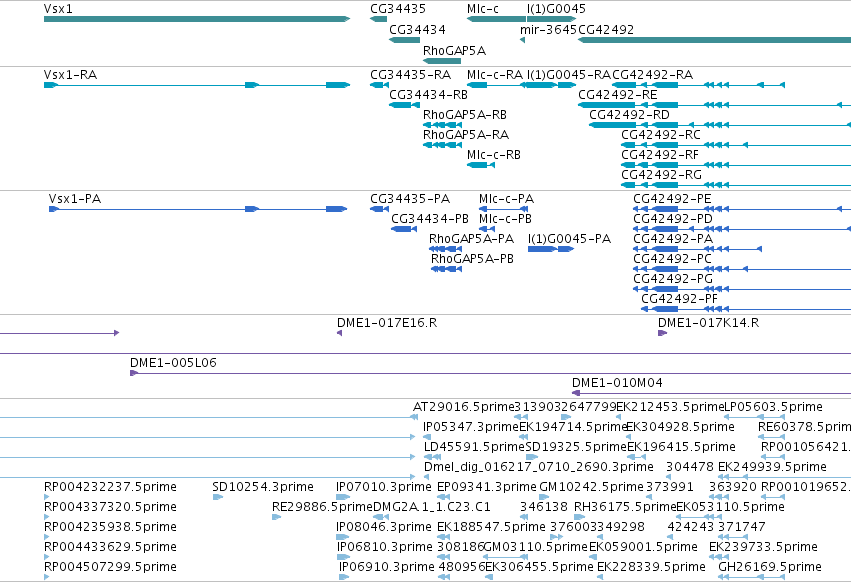Screen dimensions: 851x582
Task: Select the Vsx1 gene bar
Action: click(197, 19)
